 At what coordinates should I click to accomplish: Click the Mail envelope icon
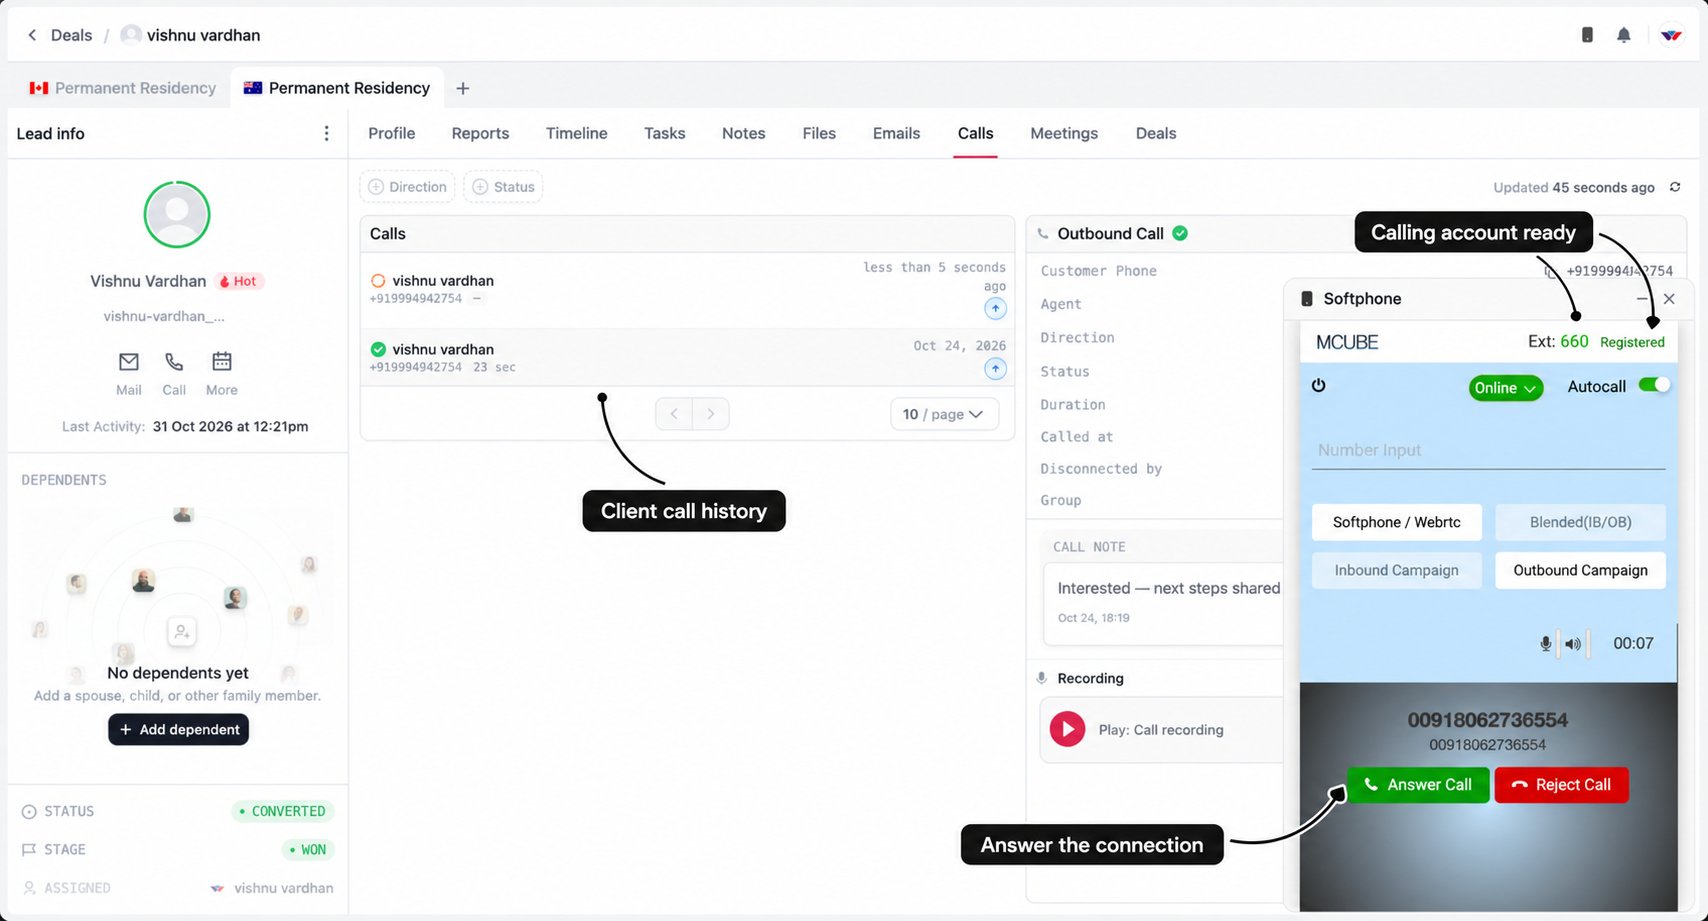click(129, 361)
